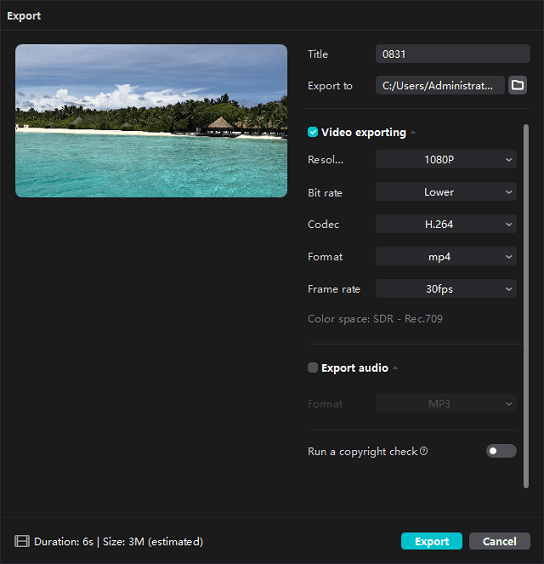Open the Resolution dropdown showing 1080P
Screen dimensions: 544x564
(446, 159)
